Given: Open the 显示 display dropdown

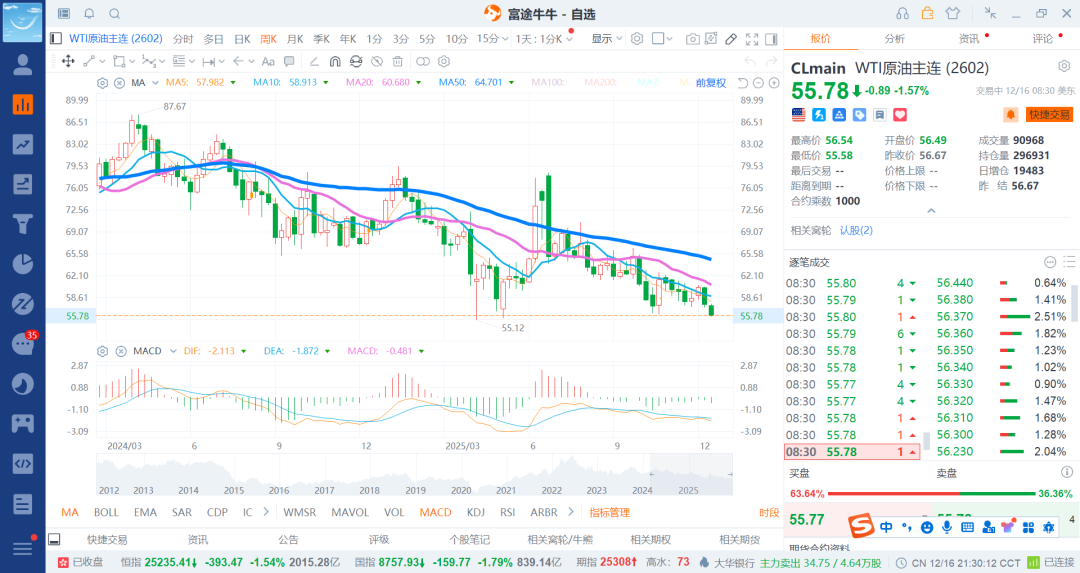Looking at the screenshot, I should (606, 39).
